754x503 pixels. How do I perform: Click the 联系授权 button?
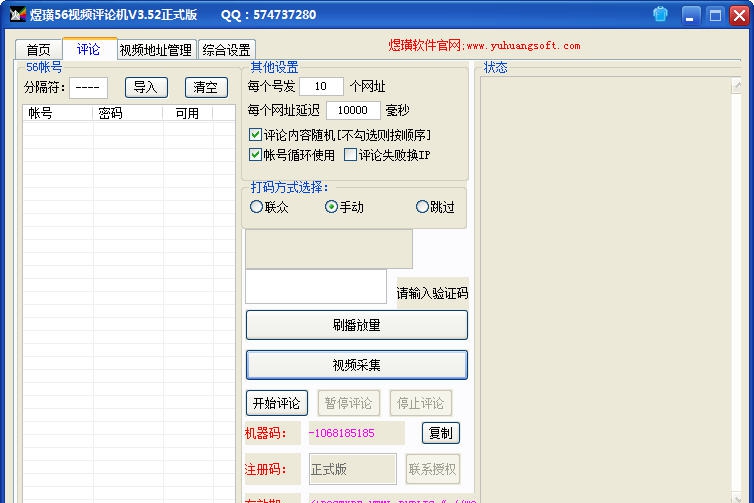tap(432, 469)
